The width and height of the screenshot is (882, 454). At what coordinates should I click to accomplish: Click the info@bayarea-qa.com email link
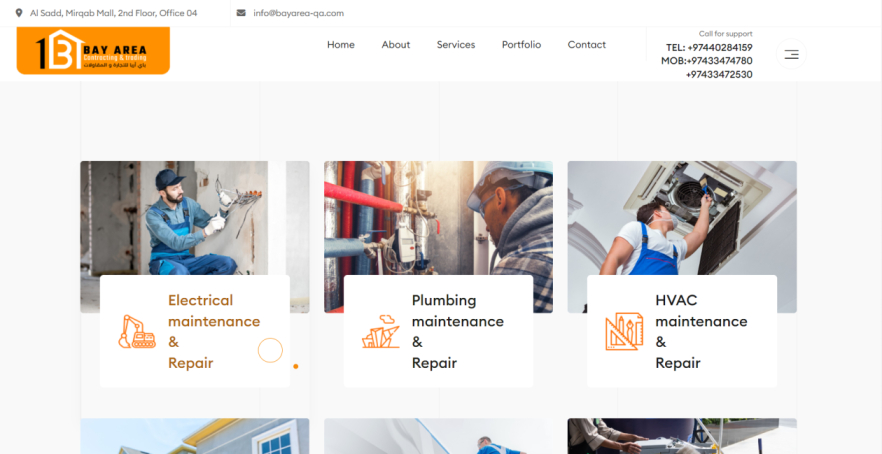[298, 13]
